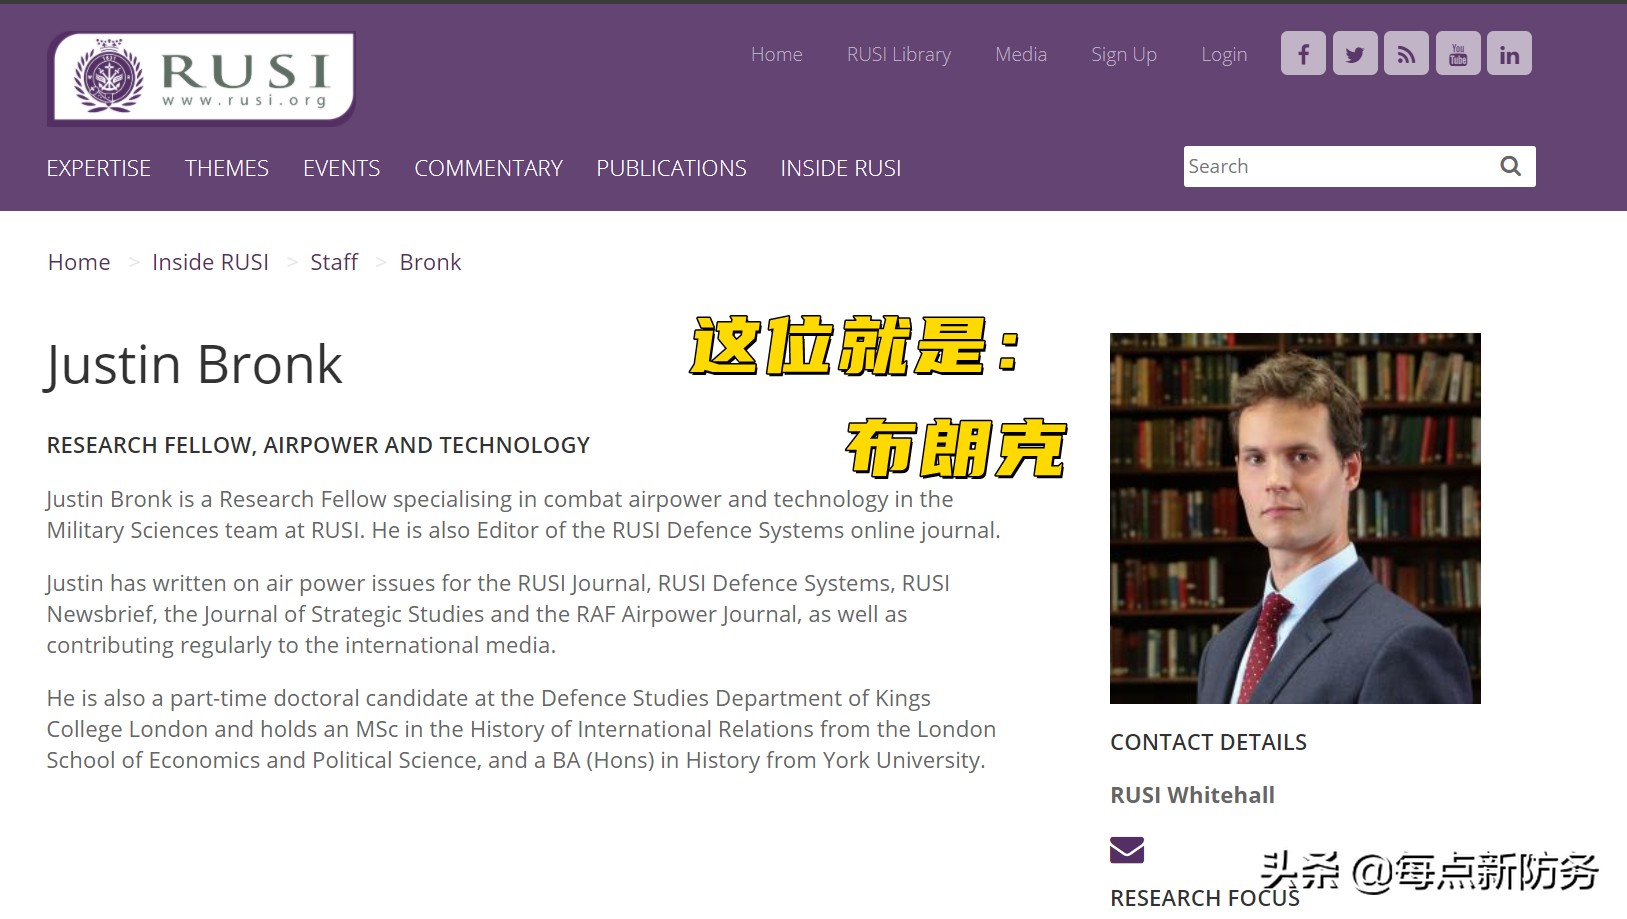The height and width of the screenshot is (919, 1627).
Task: Click the Research Focus heading
Action: (x=1205, y=898)
